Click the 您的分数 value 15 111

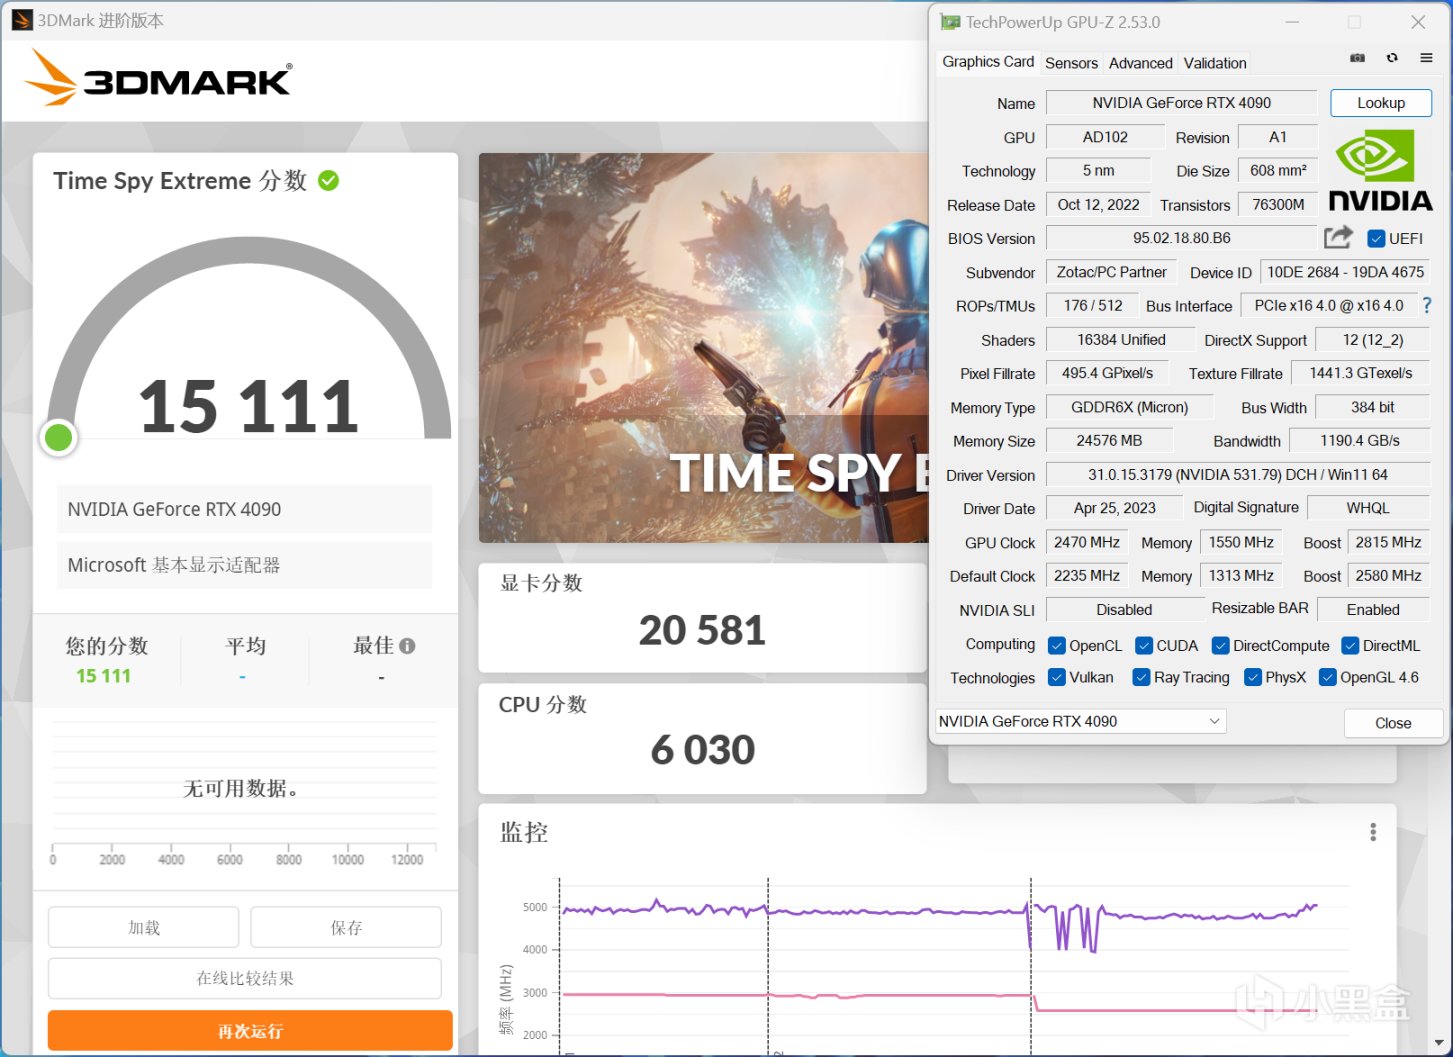104,676
